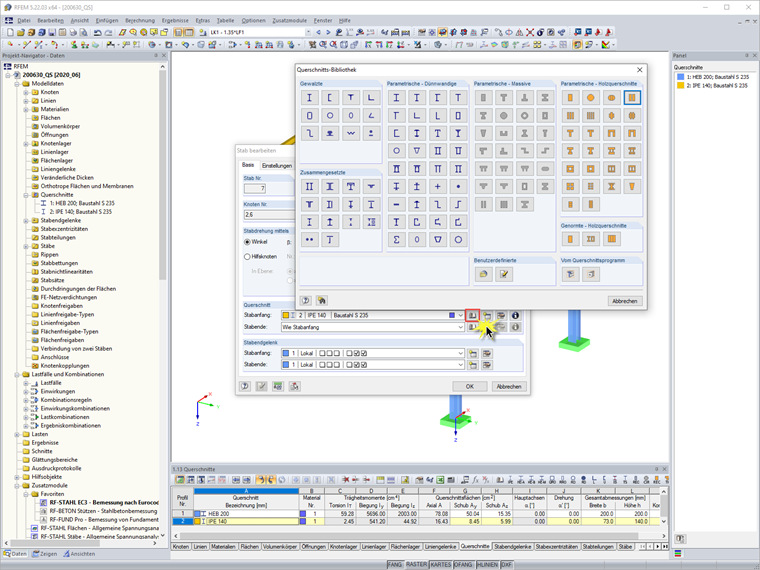
Task: Open Stabende cross-section dropdown
Action: [460, 327]
